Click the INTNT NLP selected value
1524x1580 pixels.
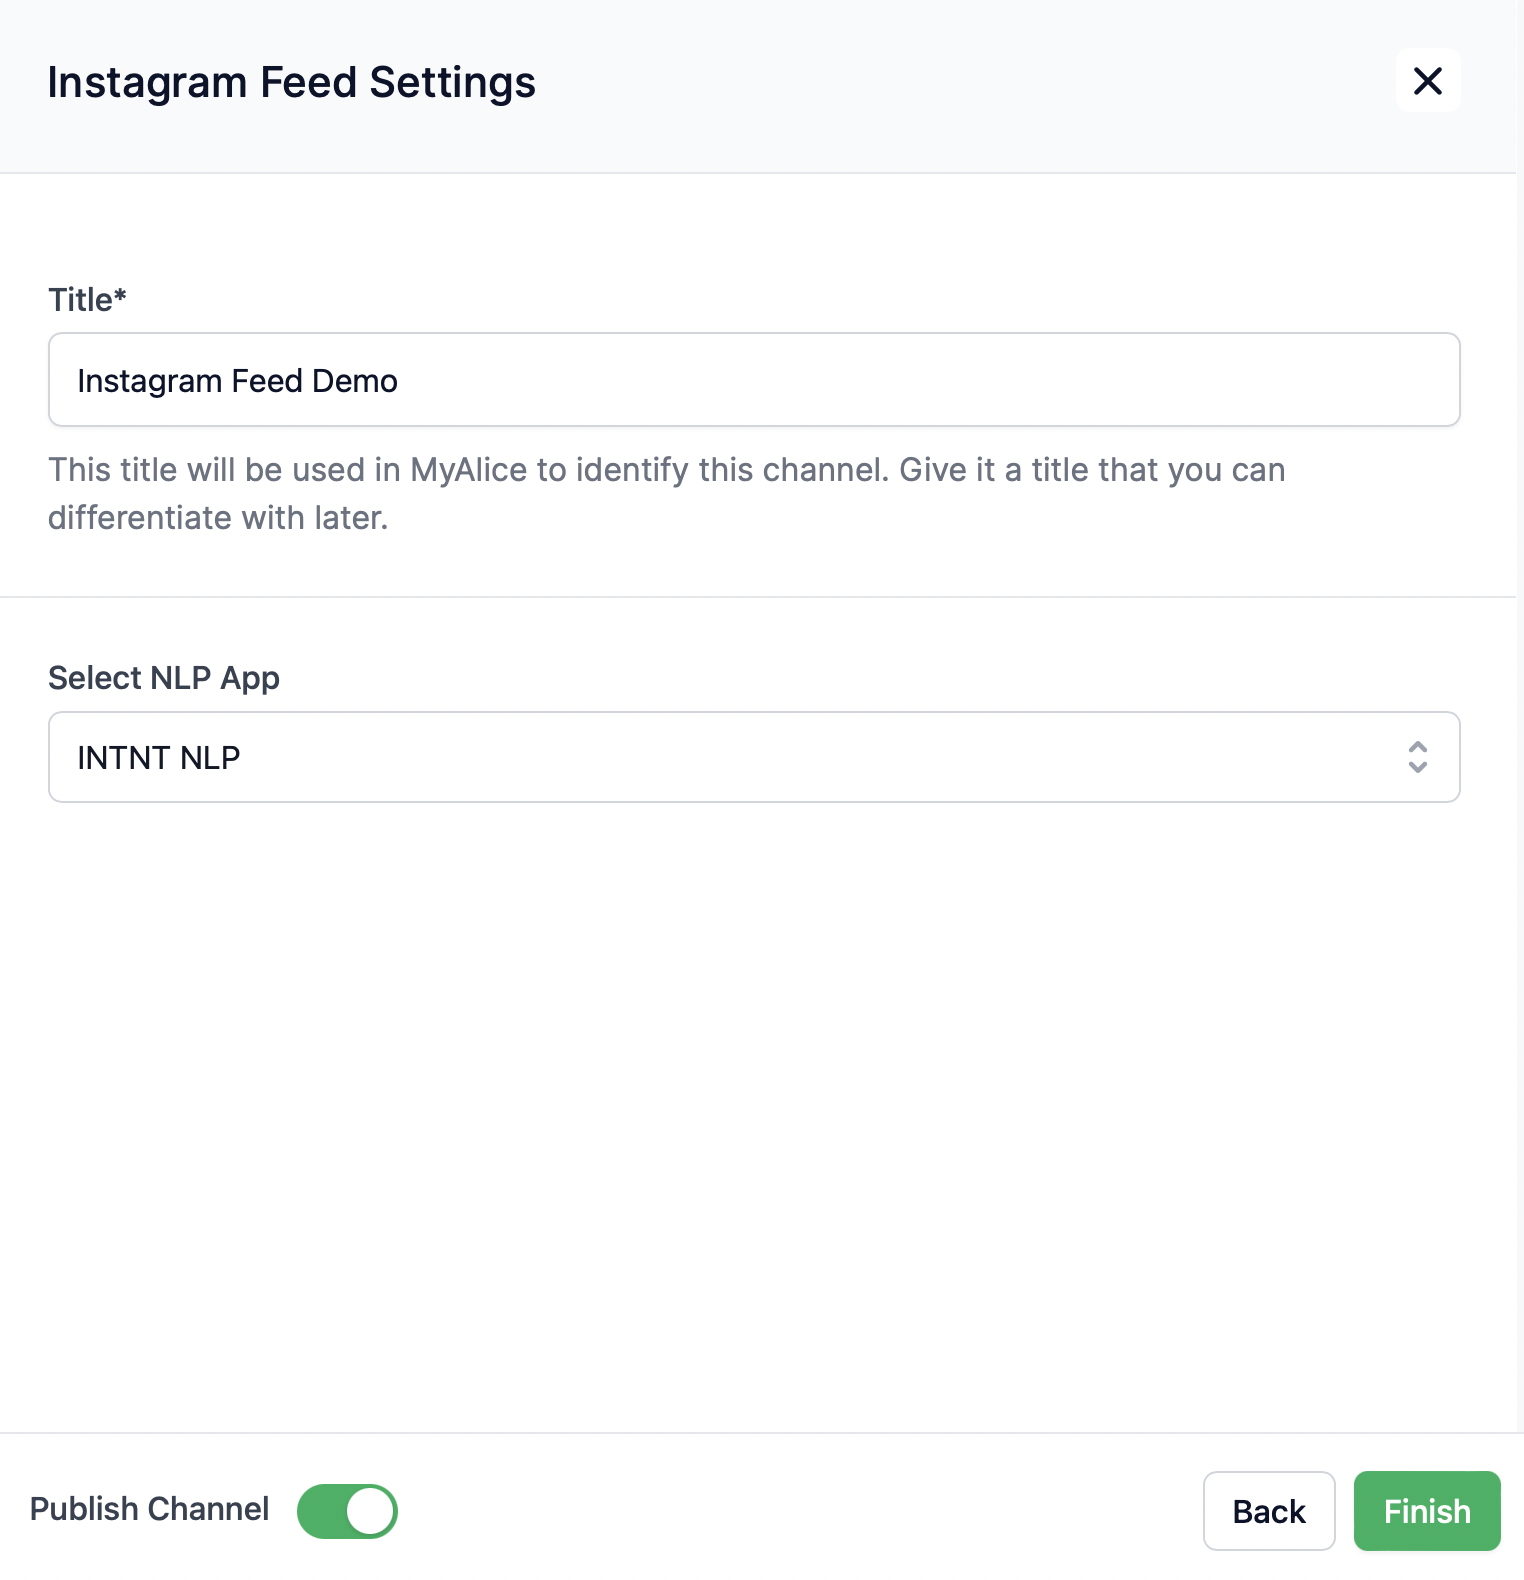[x=159, y=758]
